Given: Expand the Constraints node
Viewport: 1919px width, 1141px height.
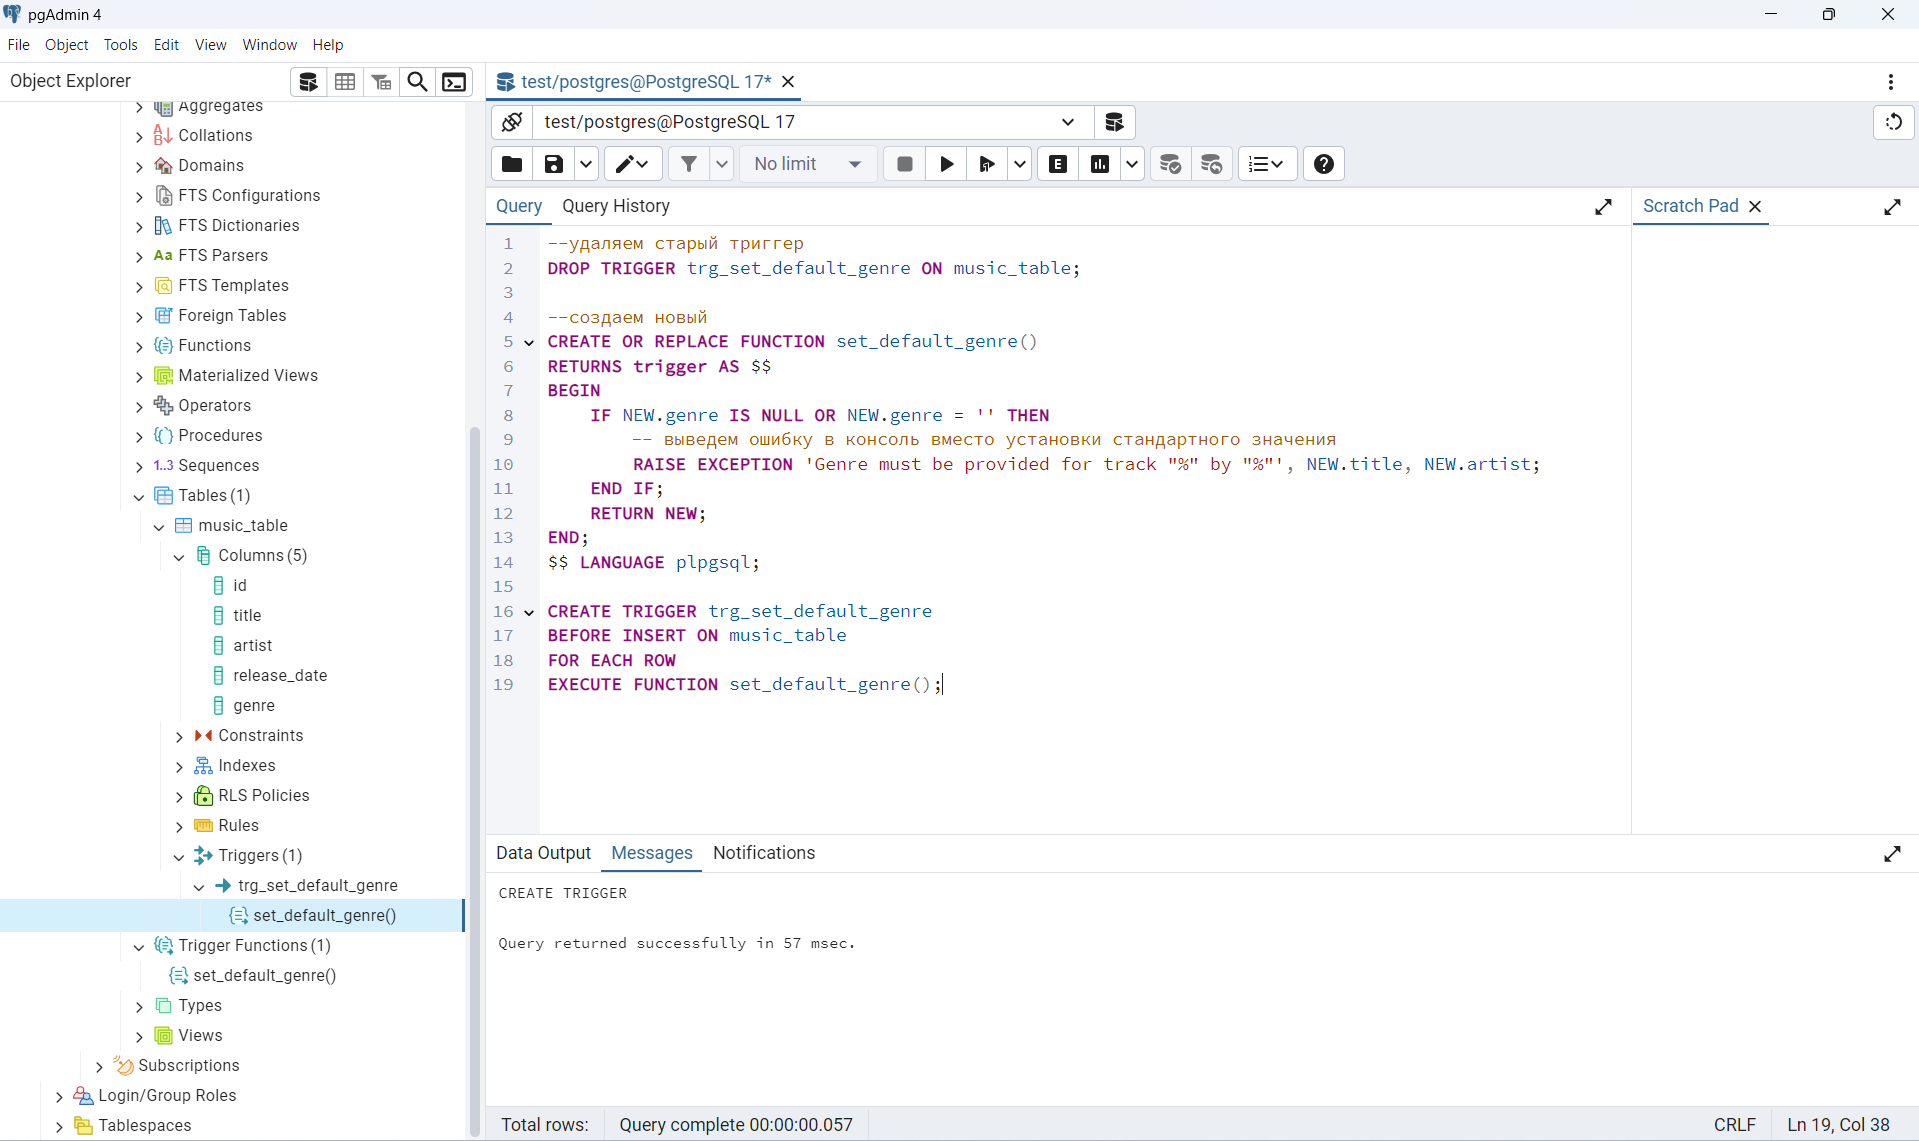Looking at the screenshot, I should (x=179, y=736).
